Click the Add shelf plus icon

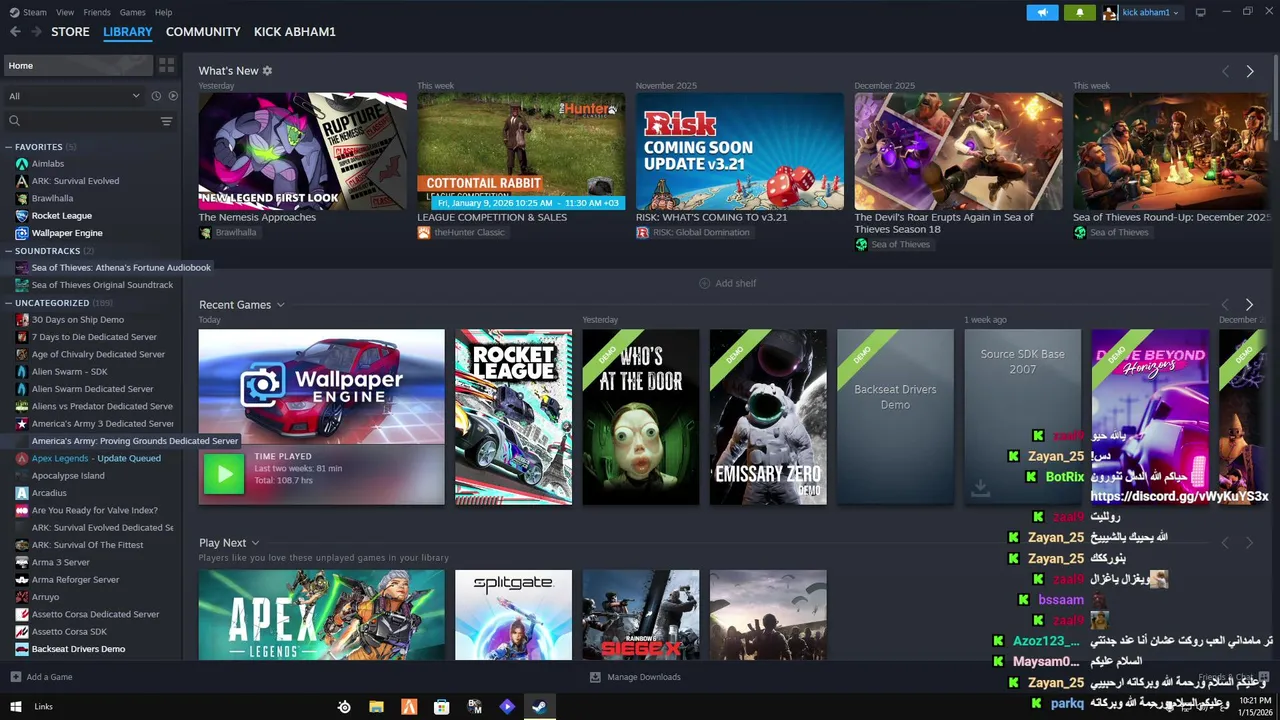click(x=704, y=283)
